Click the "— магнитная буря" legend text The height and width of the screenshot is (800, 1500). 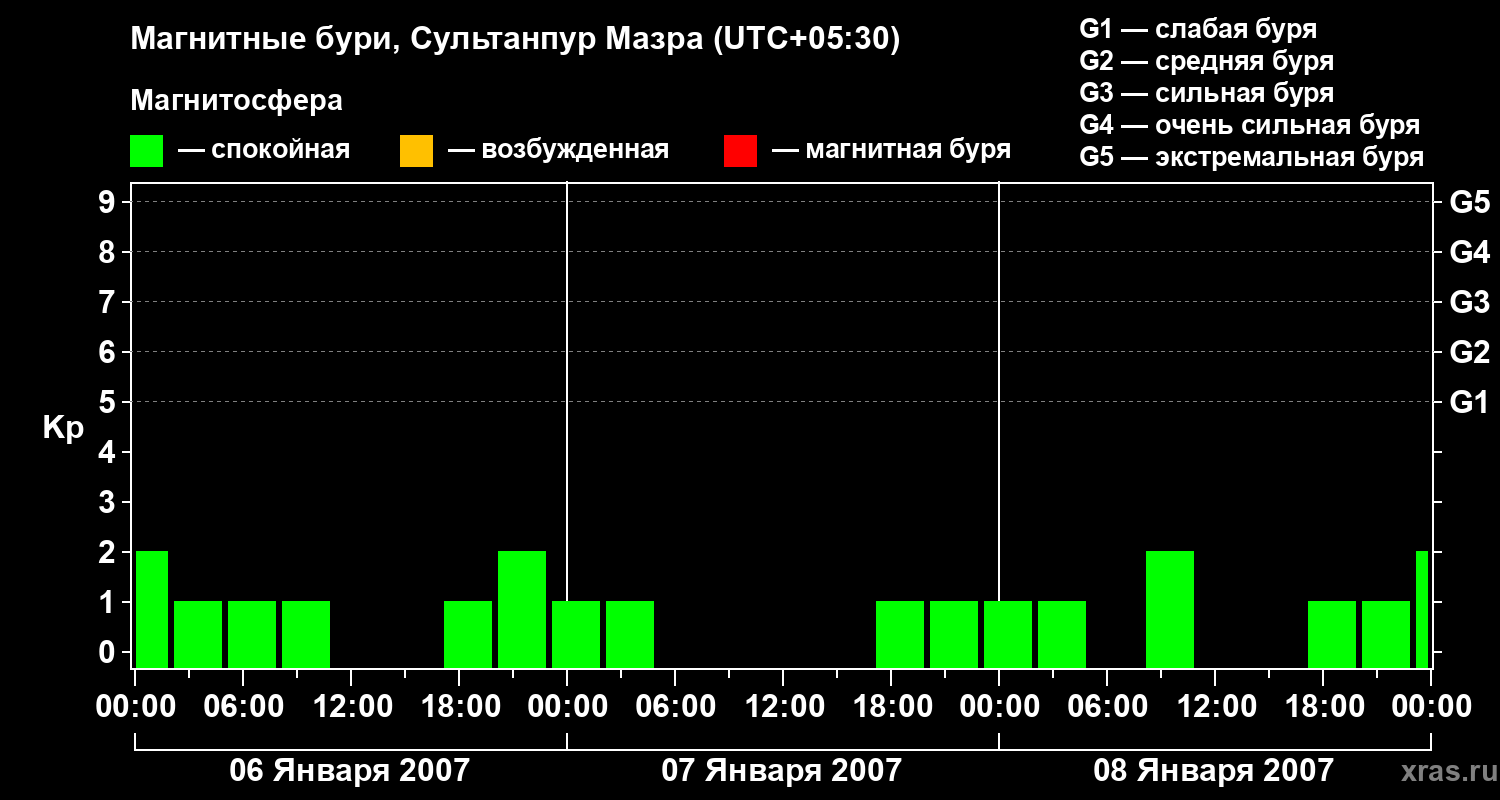(x=892, y=151)
